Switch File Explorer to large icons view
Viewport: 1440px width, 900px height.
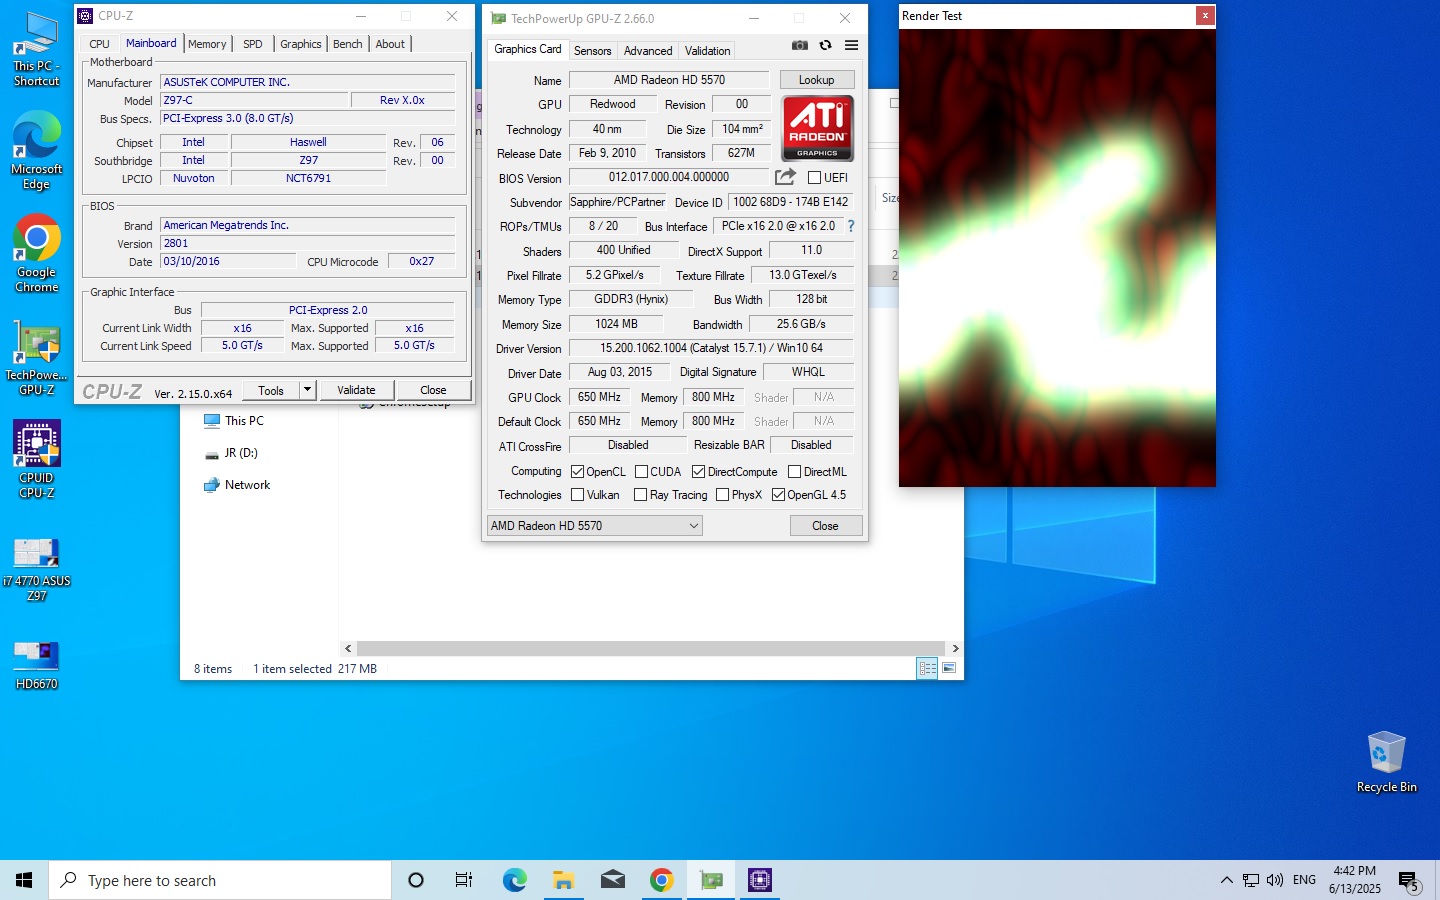tap(949, 668)
